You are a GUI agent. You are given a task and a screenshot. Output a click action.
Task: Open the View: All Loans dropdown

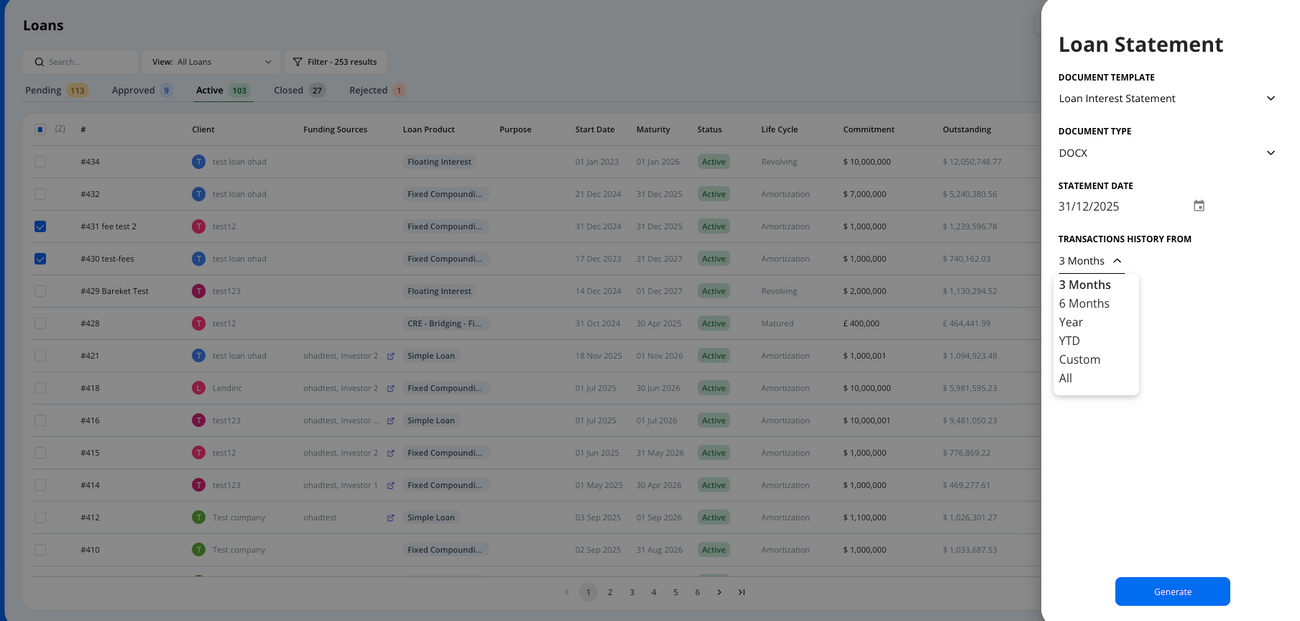(x=210, y=61)
